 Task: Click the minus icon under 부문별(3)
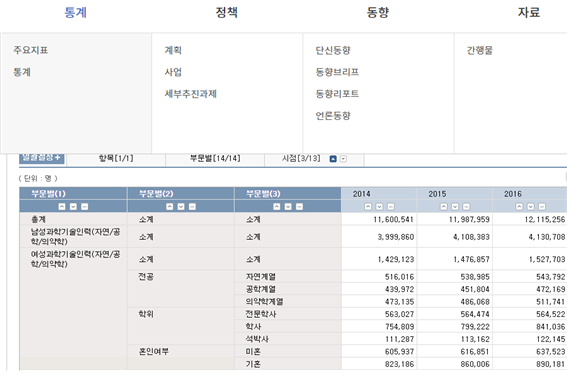point(299,206)
